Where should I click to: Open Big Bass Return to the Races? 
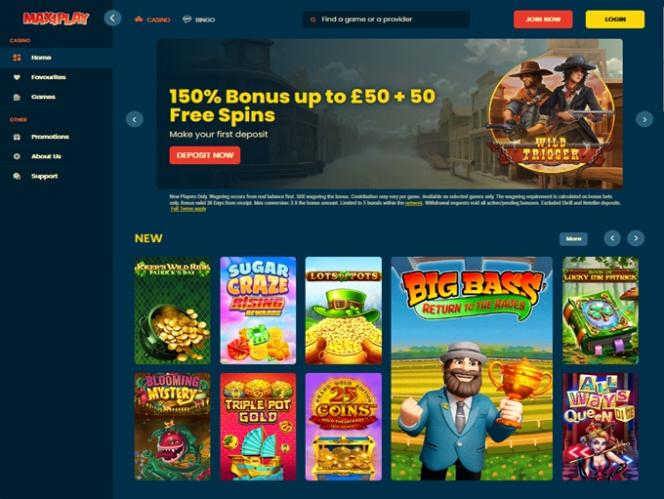pyautogui.click(x=472, y=369)
